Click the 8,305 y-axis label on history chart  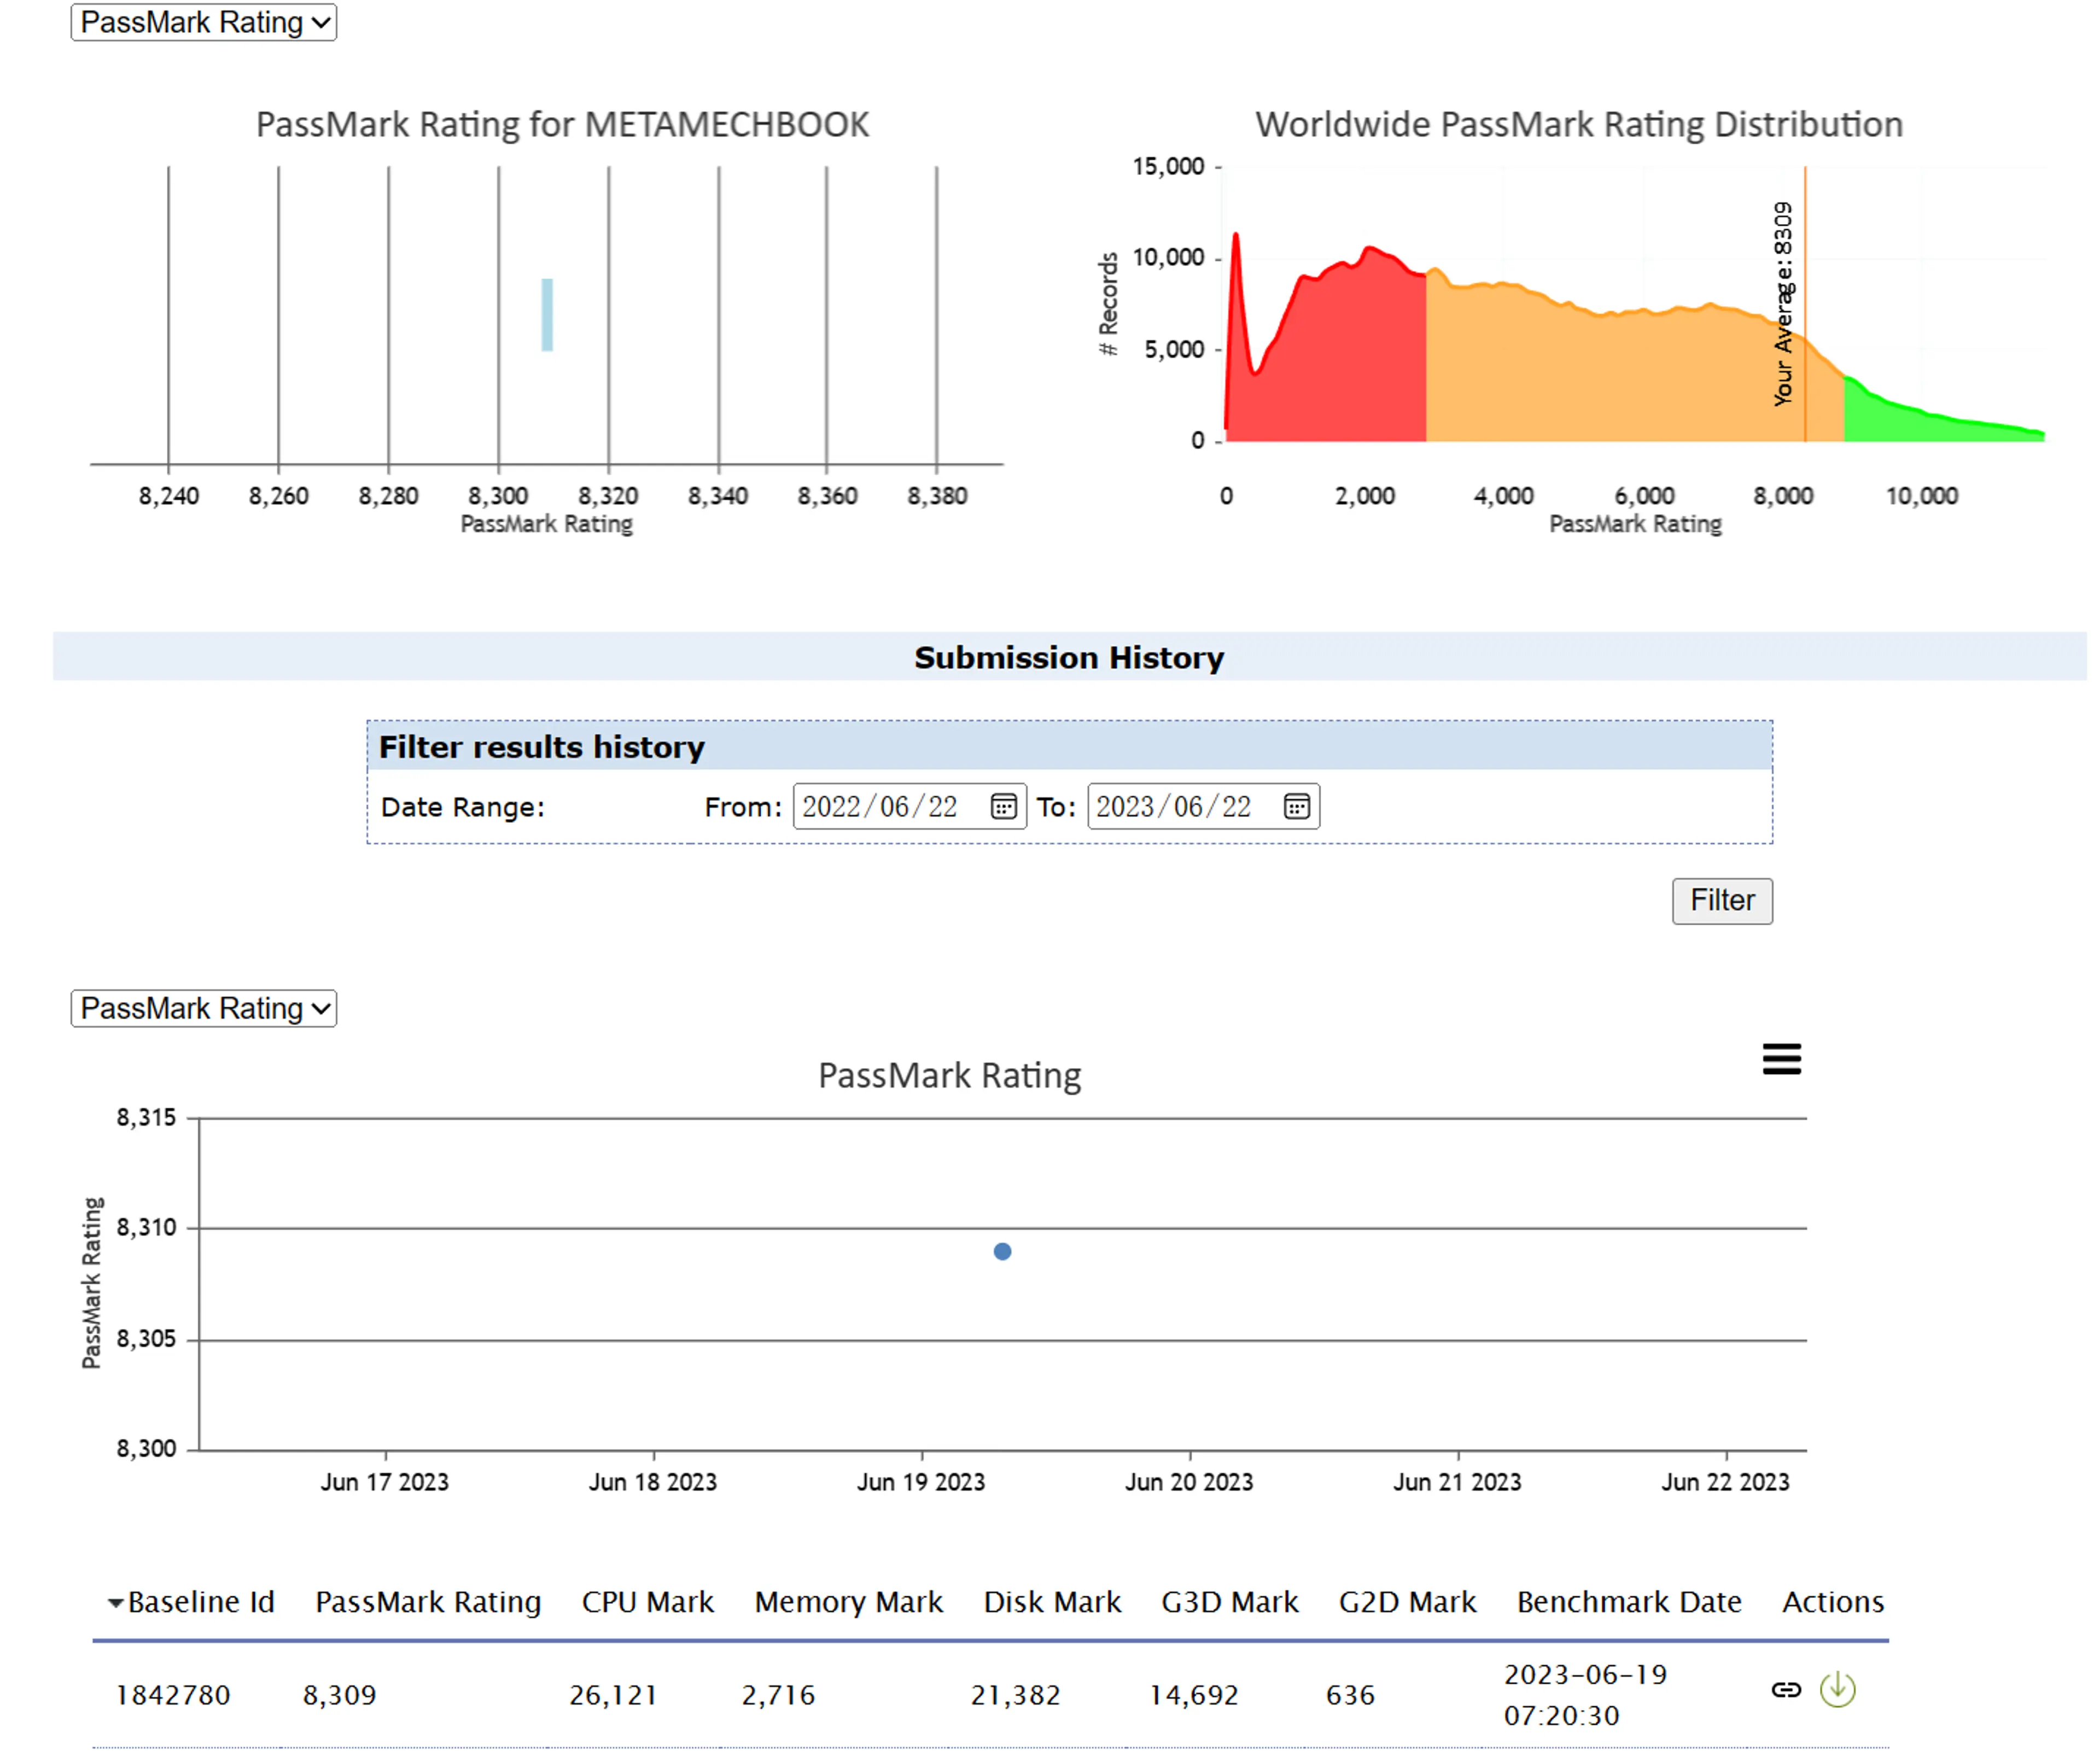(x=146, y=1338)
